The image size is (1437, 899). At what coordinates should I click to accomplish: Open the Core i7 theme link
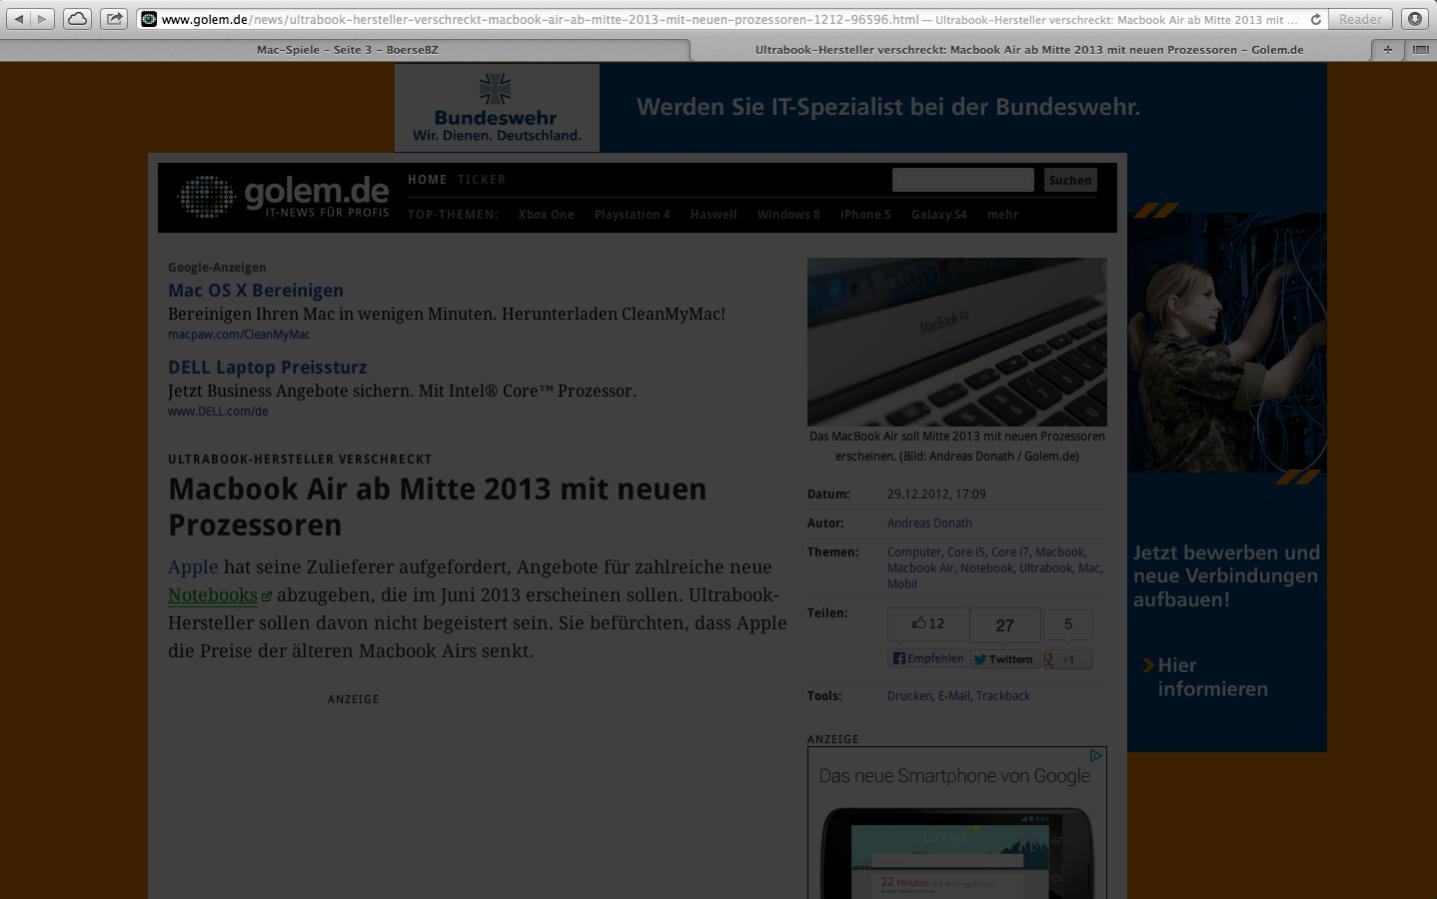coord(1010,552)
